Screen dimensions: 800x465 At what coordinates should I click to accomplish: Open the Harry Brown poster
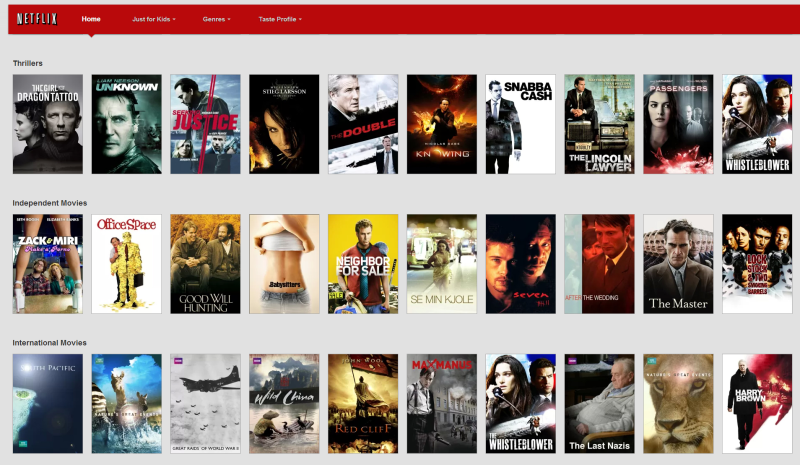click(x=757, y=404)
